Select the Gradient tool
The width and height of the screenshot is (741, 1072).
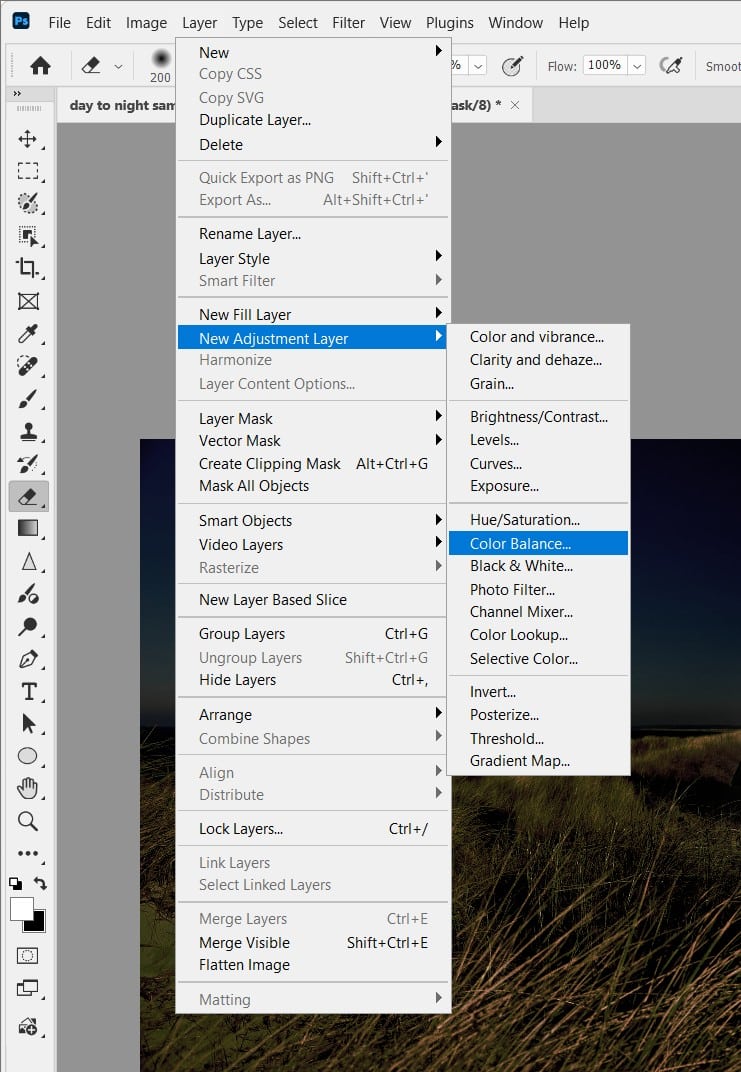[28, 529]
